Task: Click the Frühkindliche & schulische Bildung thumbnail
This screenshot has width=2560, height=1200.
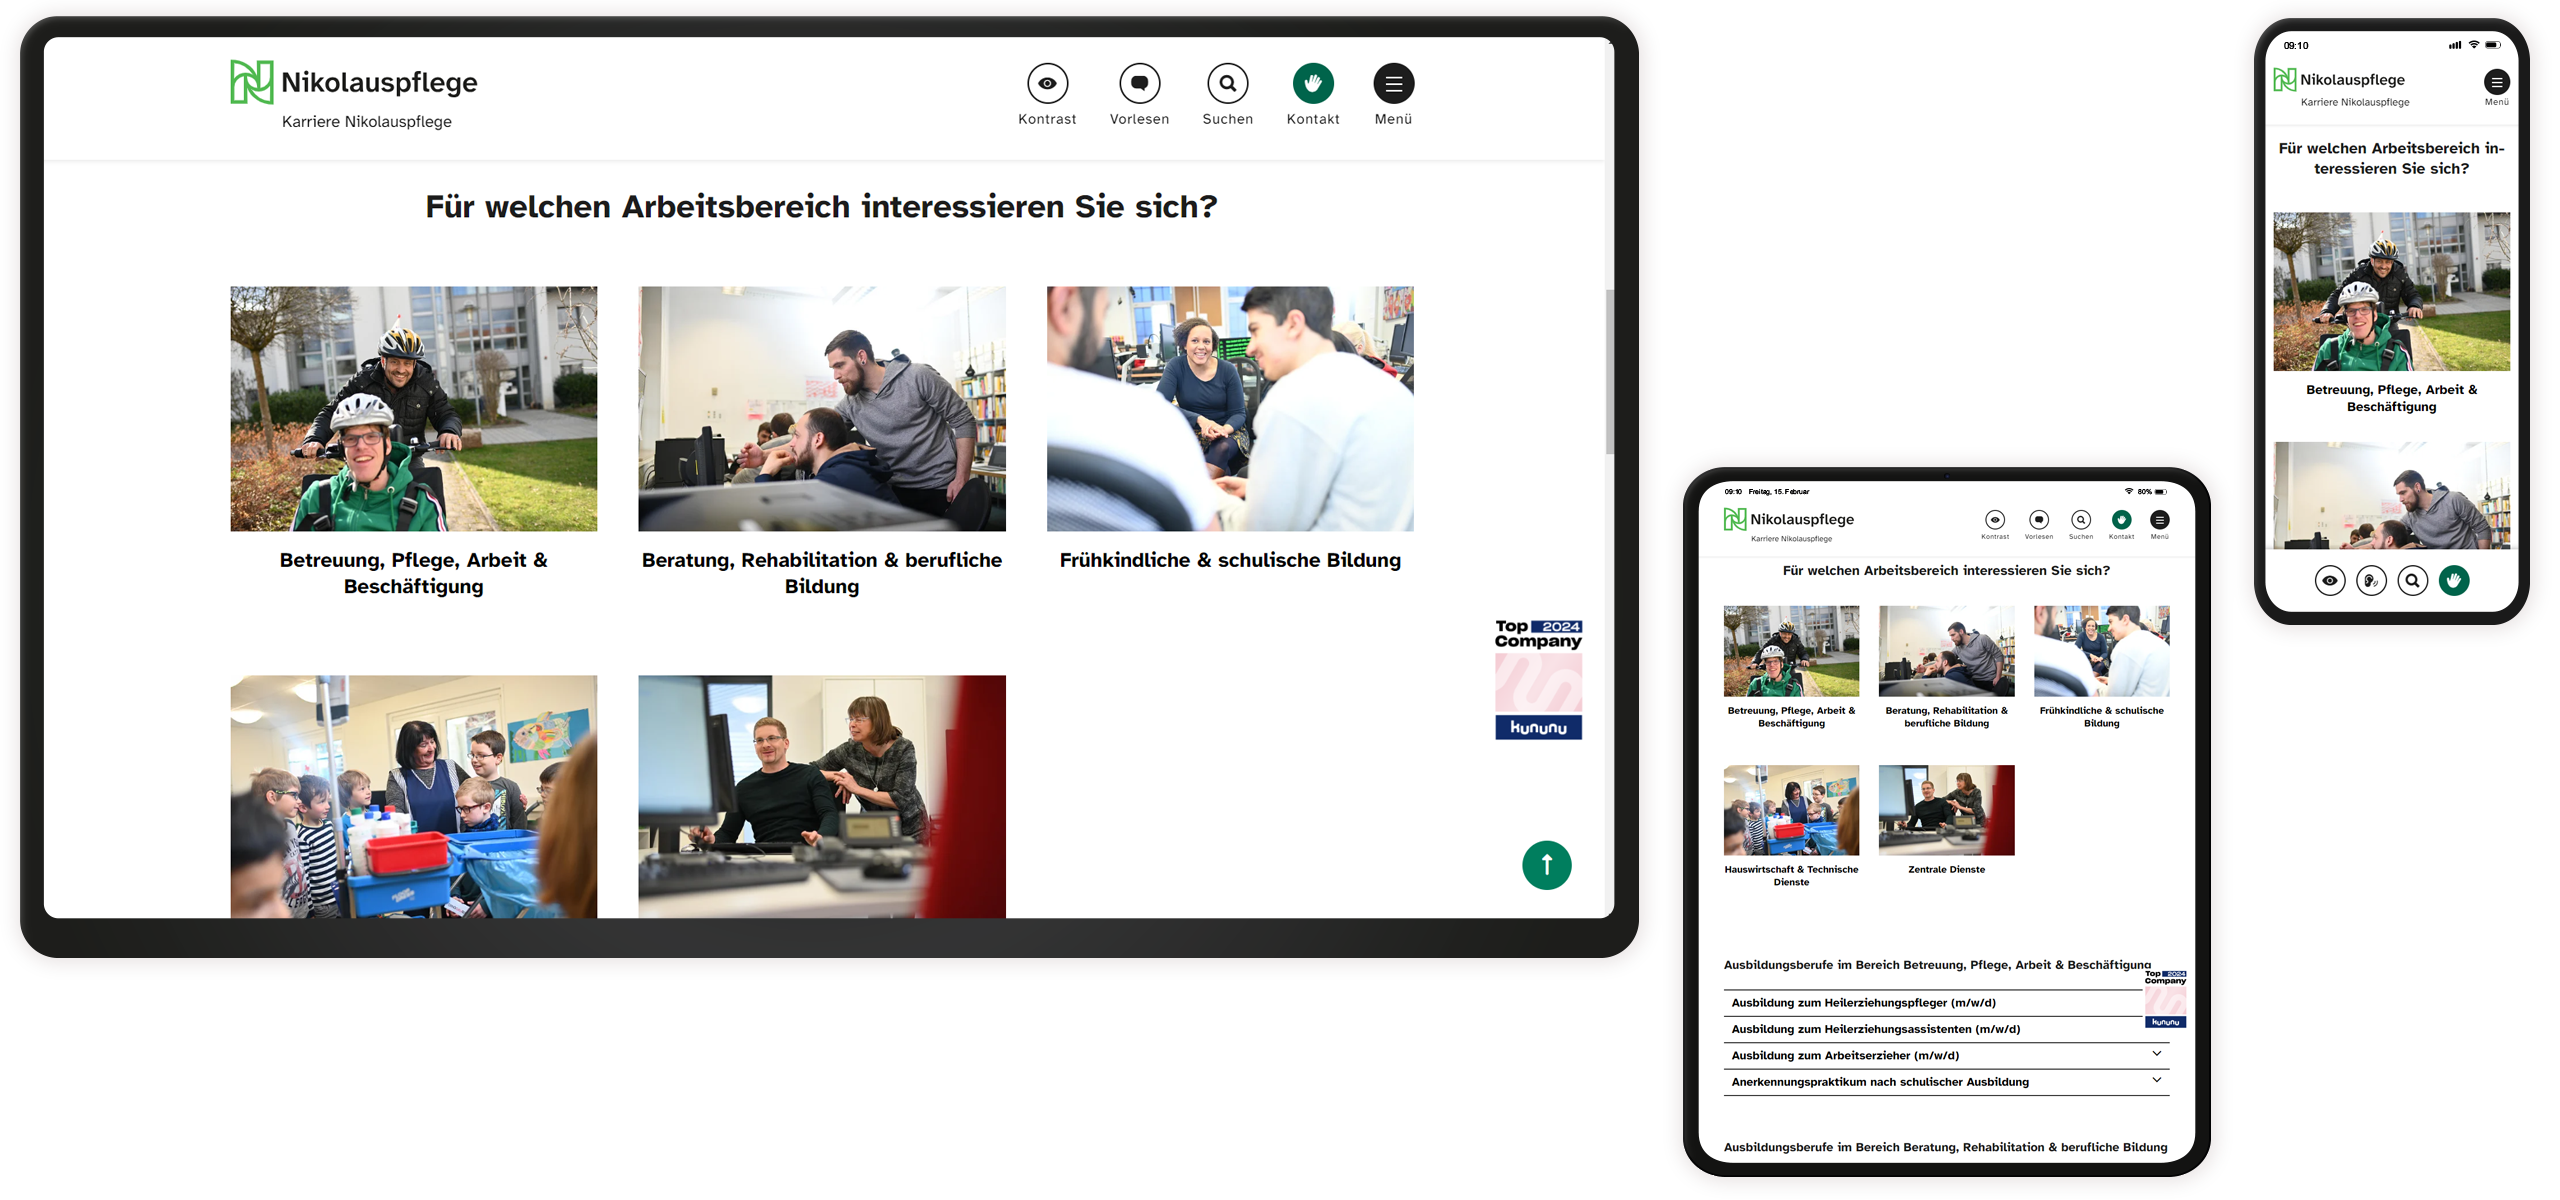Action: pos(1230,408)
